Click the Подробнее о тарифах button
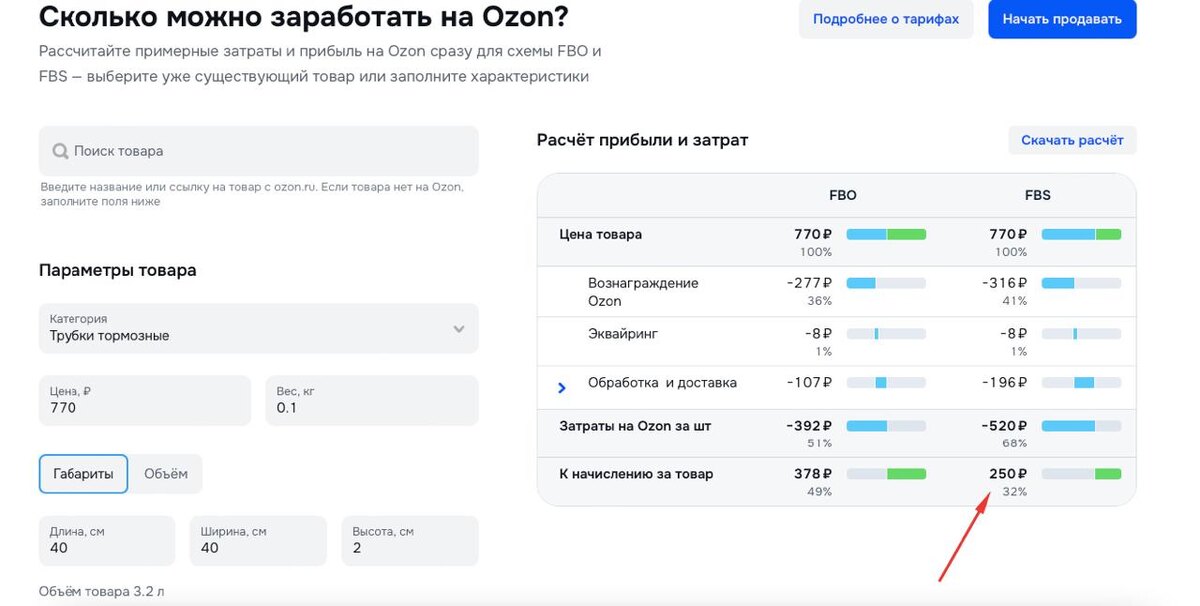1200x606 pixels. pos(885,19)
